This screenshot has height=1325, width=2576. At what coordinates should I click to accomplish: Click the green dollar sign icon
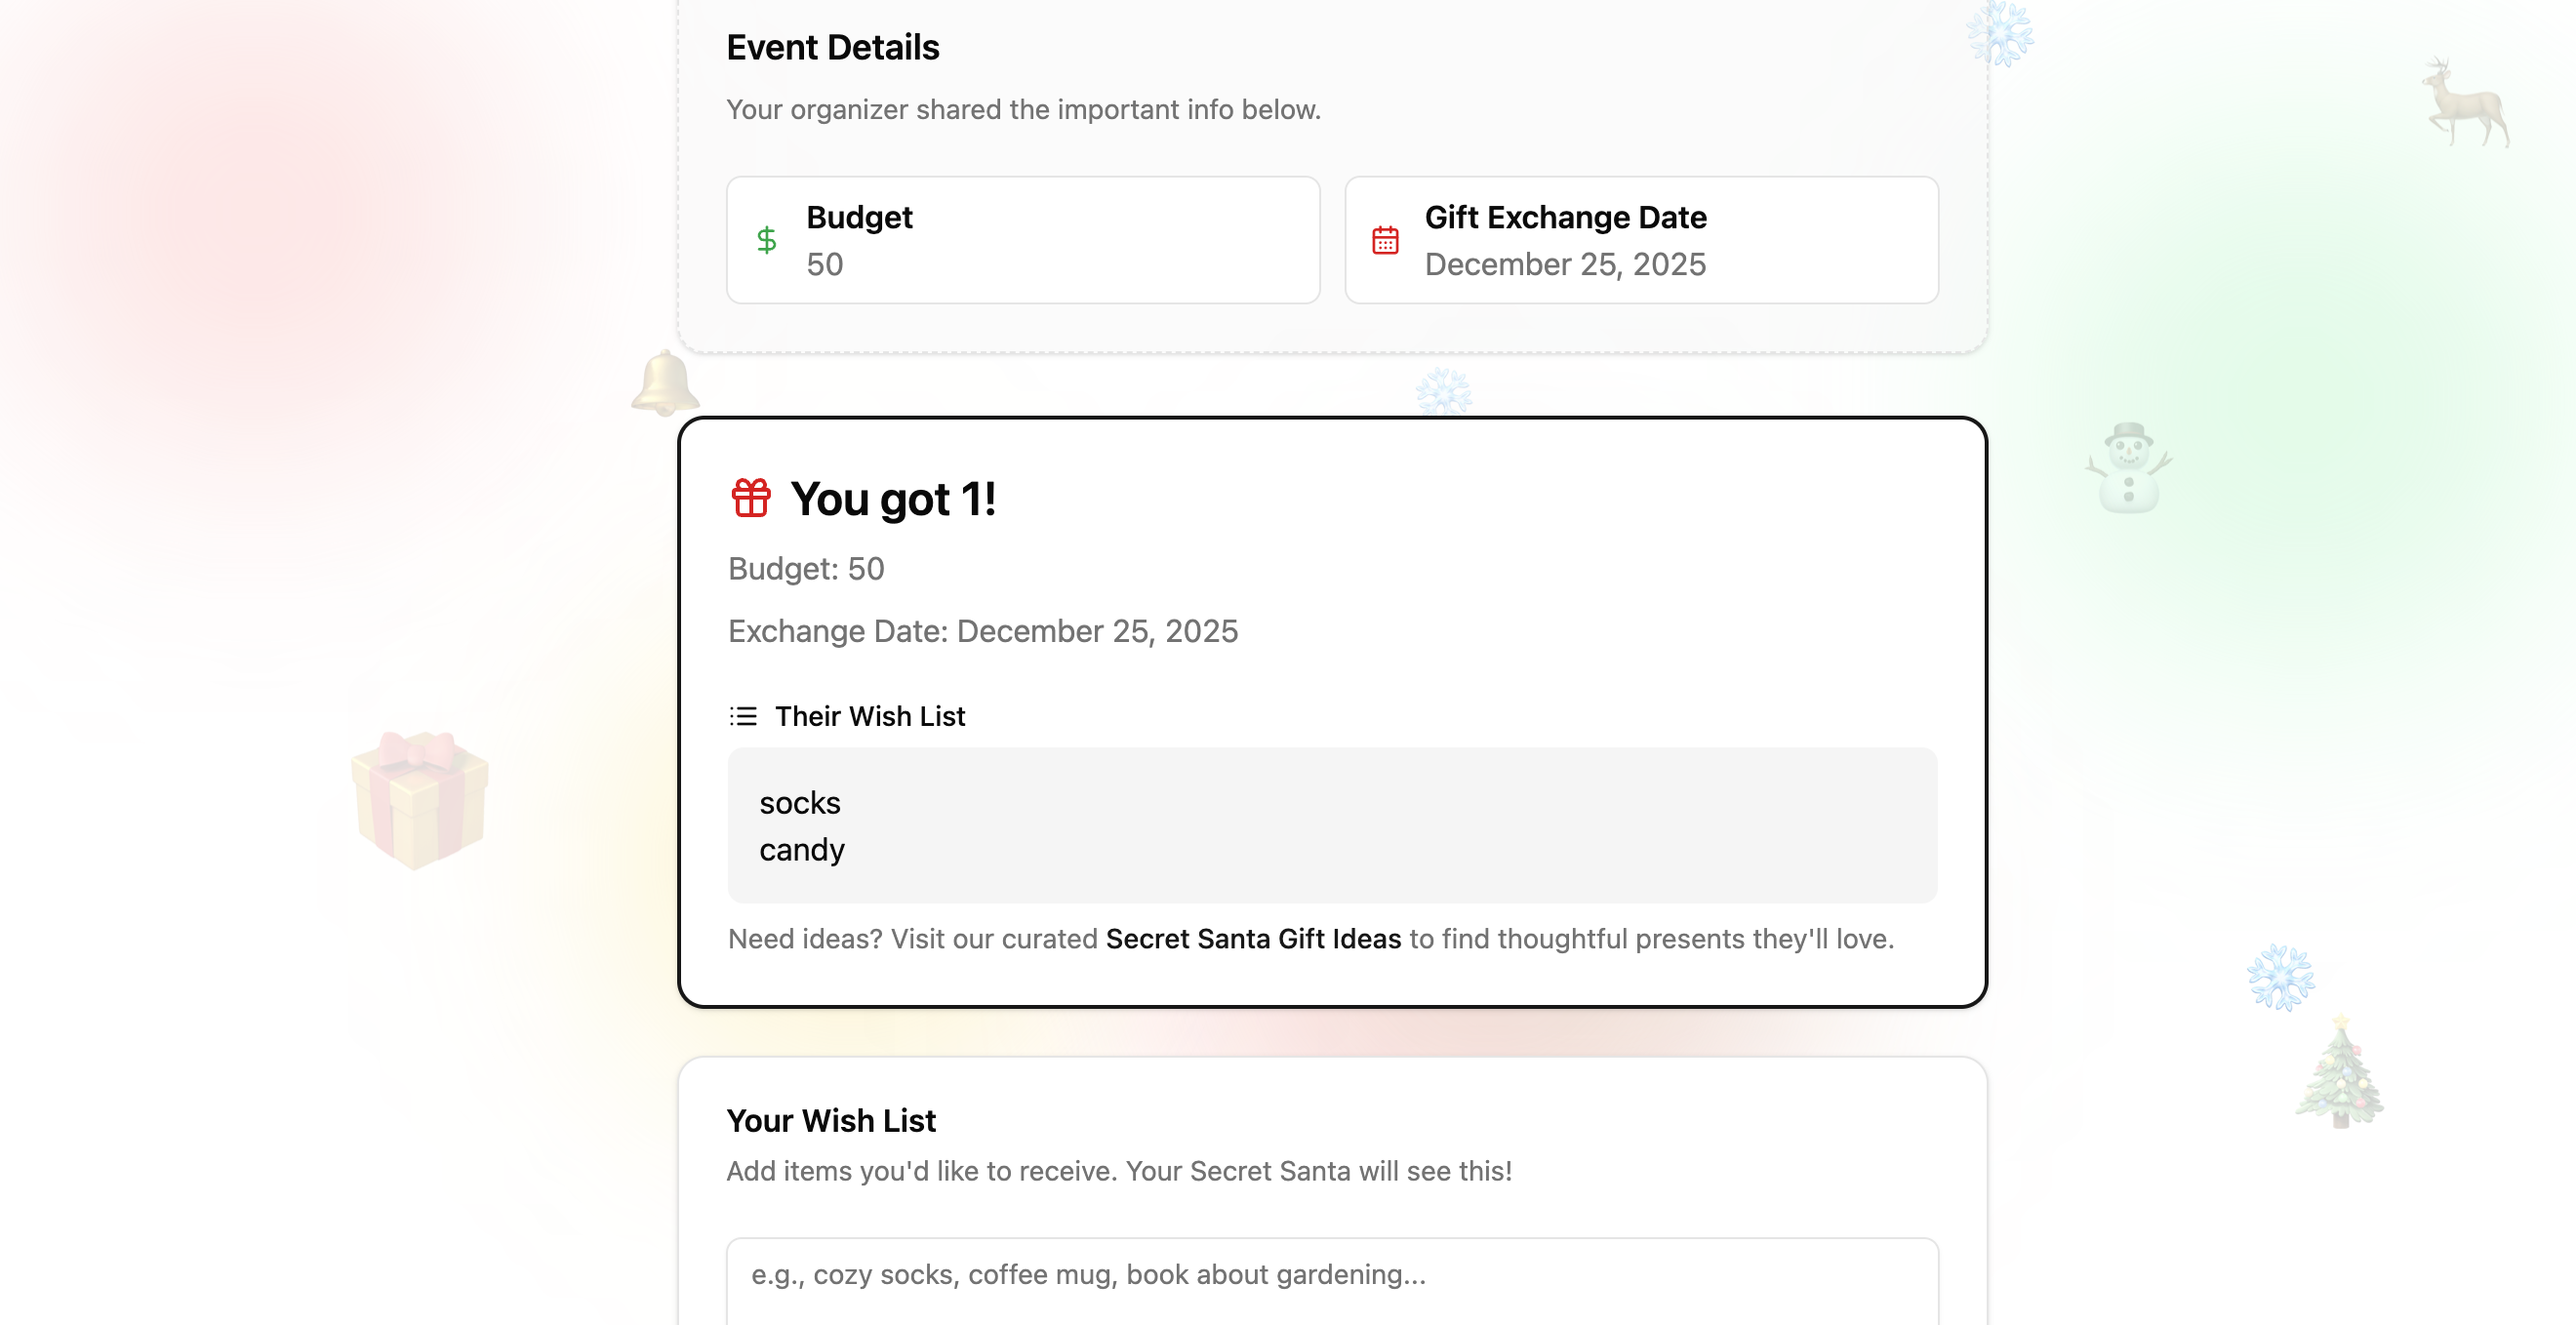coord(766,240)
